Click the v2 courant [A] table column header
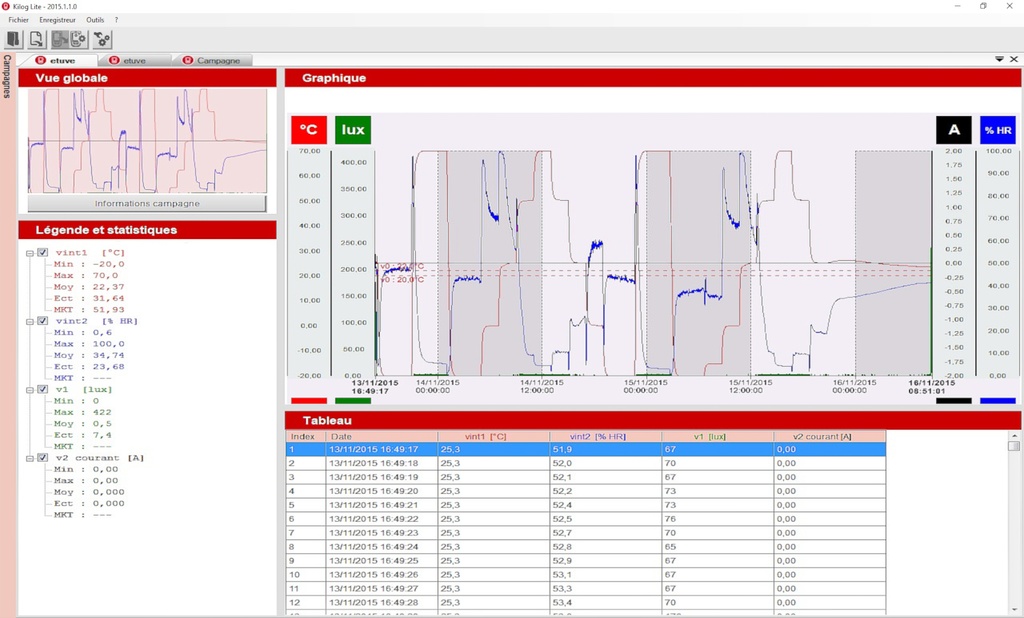This screenshot has height=618, width=1024. tap(830, 436)
